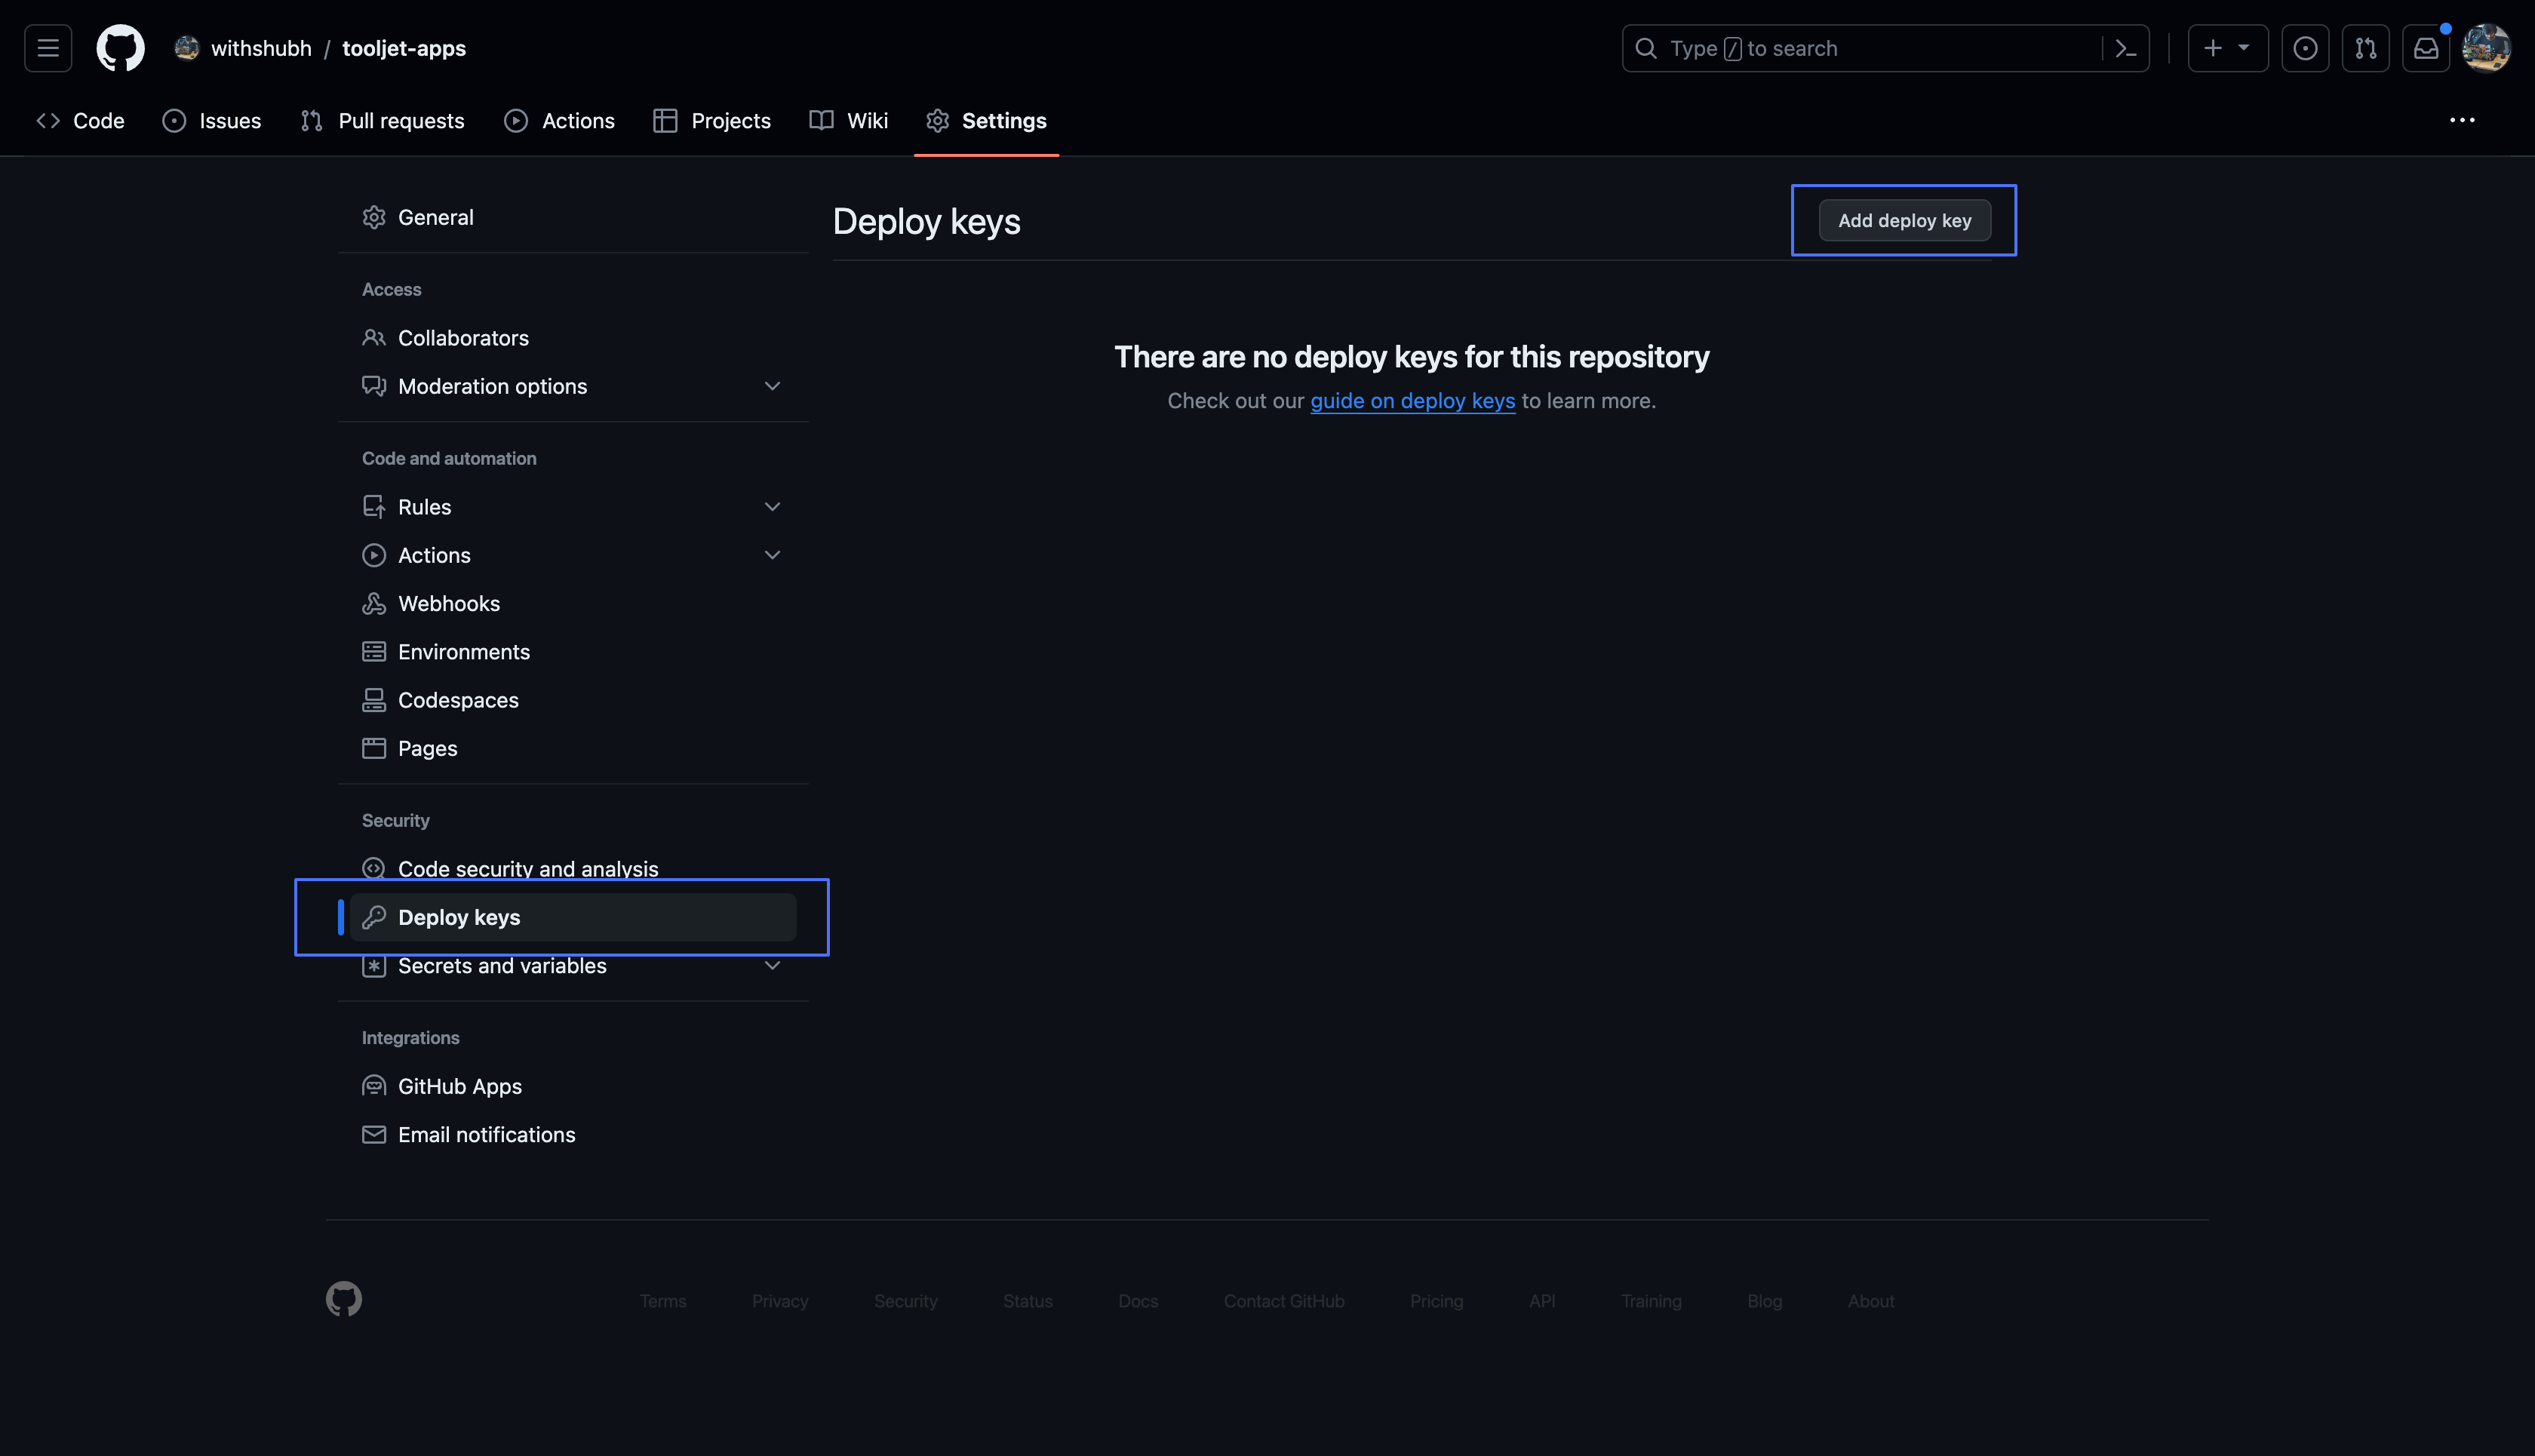Open the create new plus dropdown
The width and height of the screenshot is (2535, 1456).
click(2227, 48)
